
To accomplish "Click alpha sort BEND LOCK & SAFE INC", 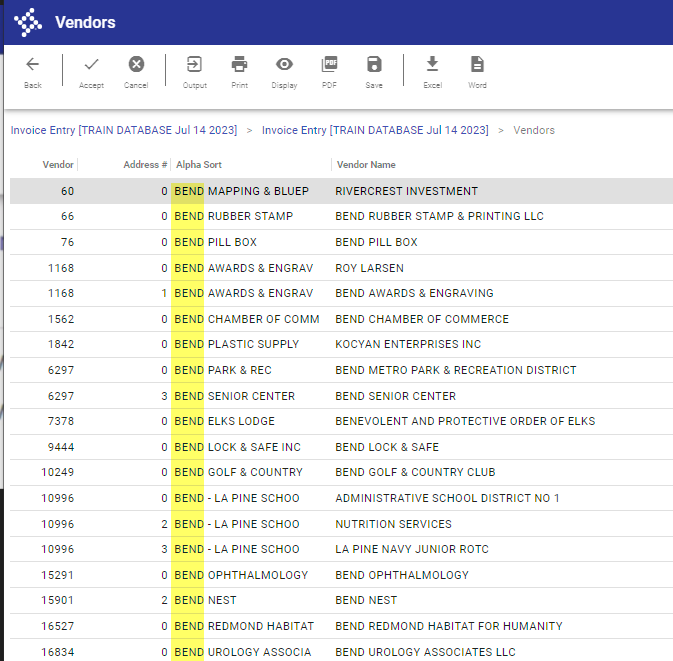I will pos(237,447).
